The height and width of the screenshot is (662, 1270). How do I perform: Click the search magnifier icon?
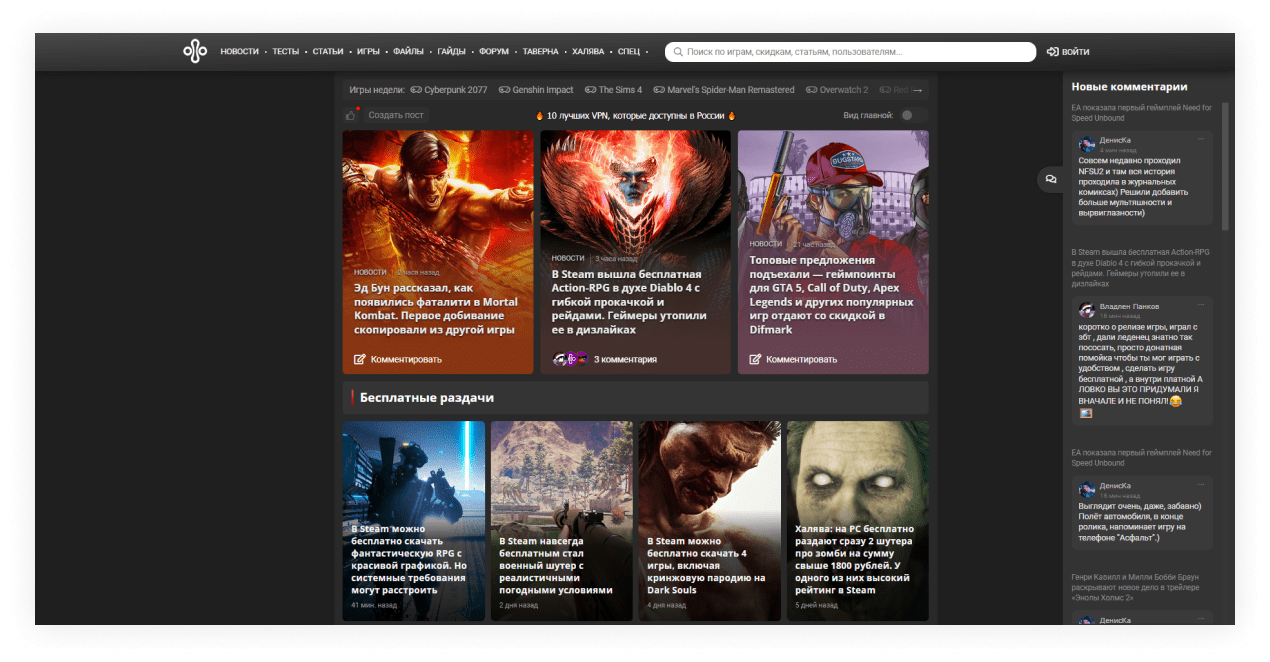[678, 52]
